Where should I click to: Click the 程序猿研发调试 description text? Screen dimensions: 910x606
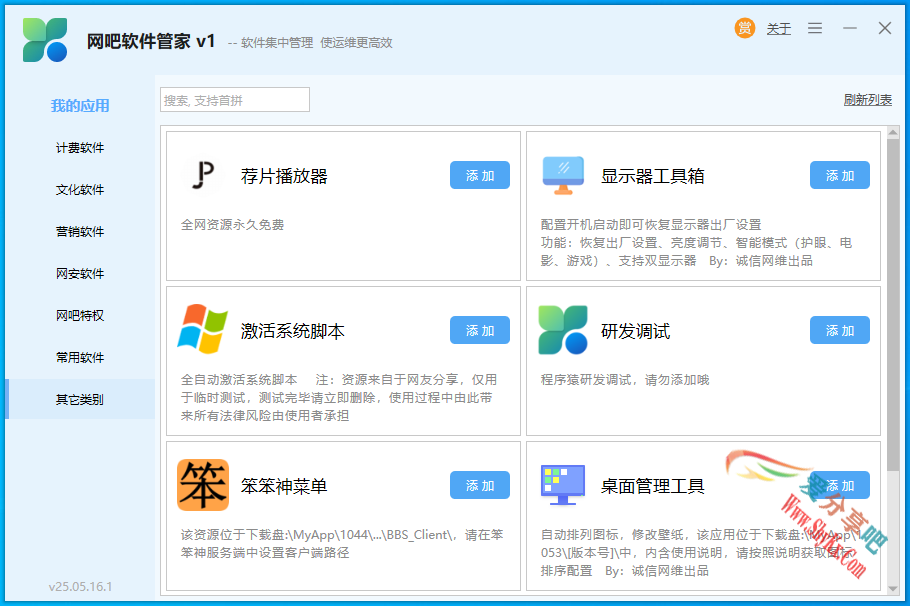[626, 380]
